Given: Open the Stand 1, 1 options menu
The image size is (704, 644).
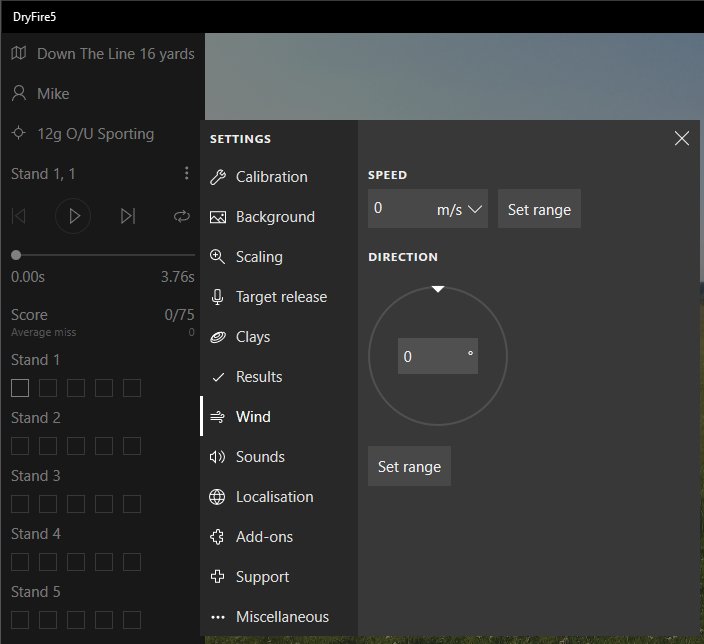Looking at the screenshot, I should tap(186, 174).
